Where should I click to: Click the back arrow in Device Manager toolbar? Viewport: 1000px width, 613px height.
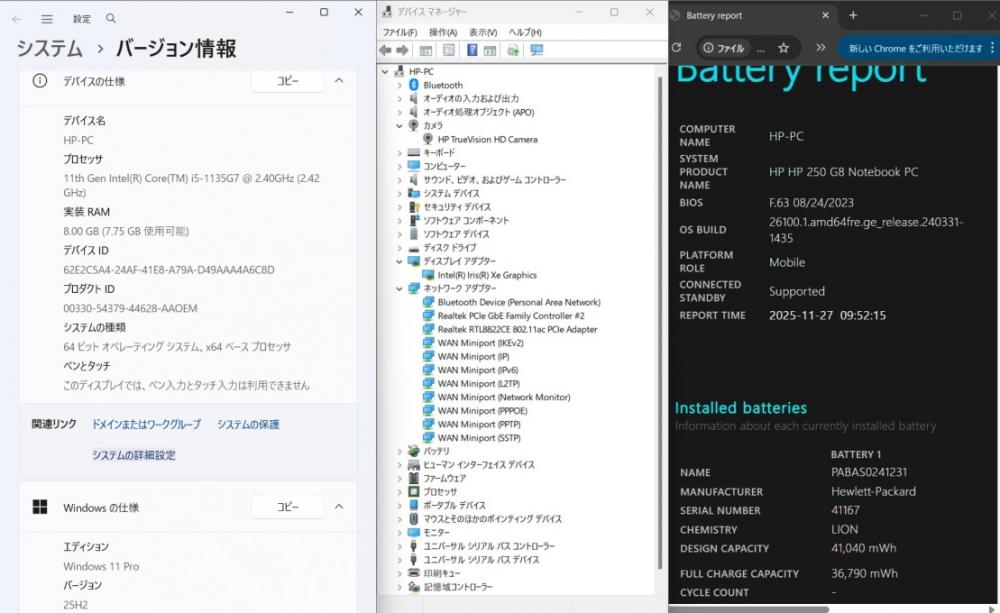pyautogui.click(x=385, y=50)
